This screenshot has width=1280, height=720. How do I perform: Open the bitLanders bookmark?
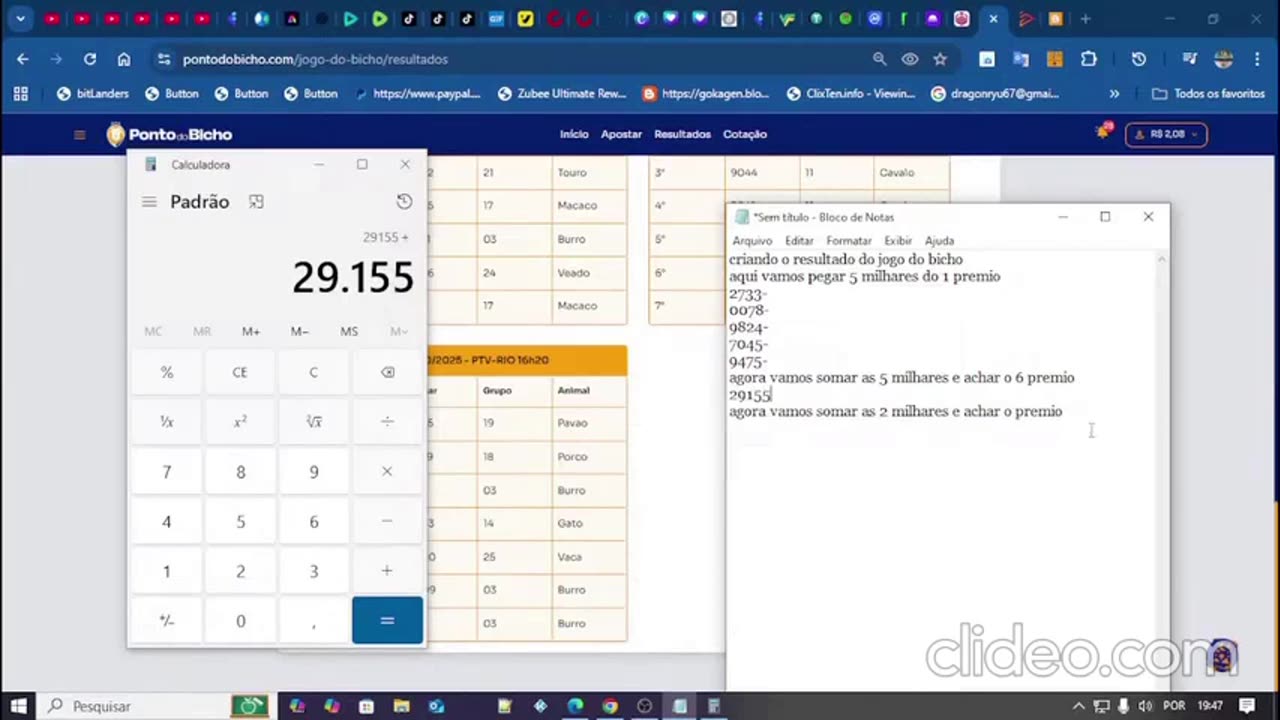pyautogui.click(x=93, y=93)
